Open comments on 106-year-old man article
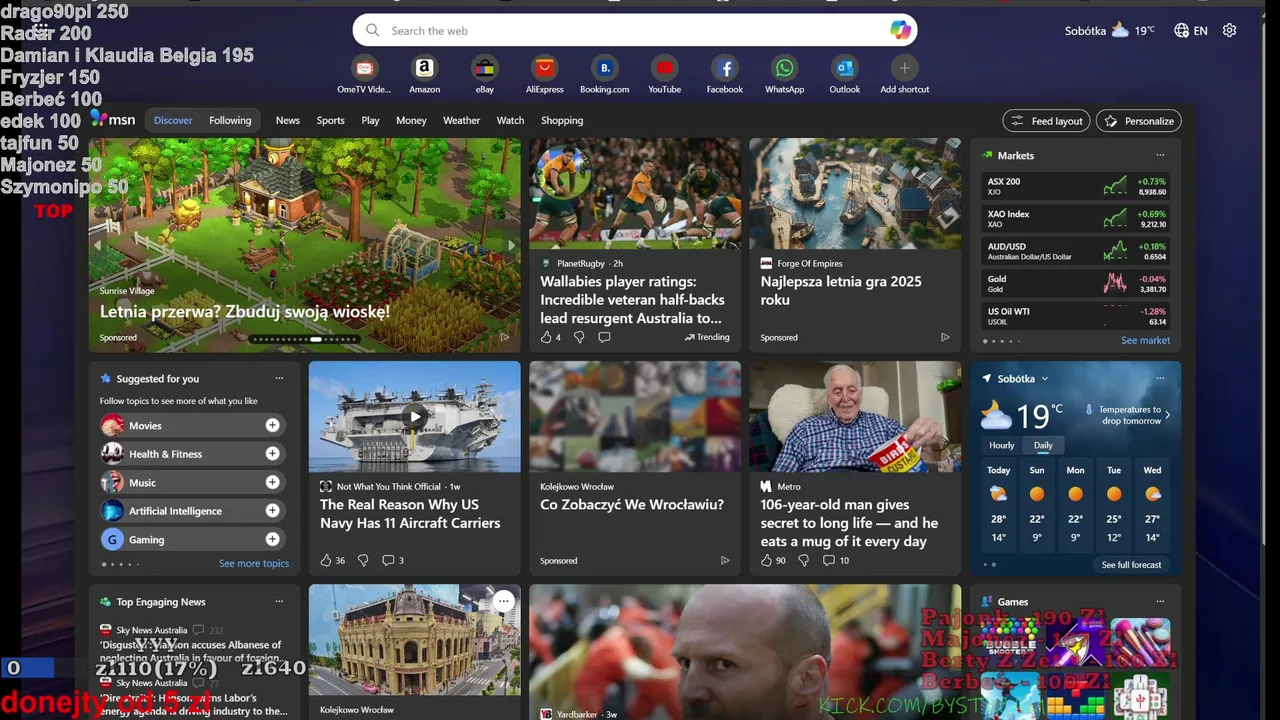1280x720 pixels. pyautogui.click(x=828, y=560)
